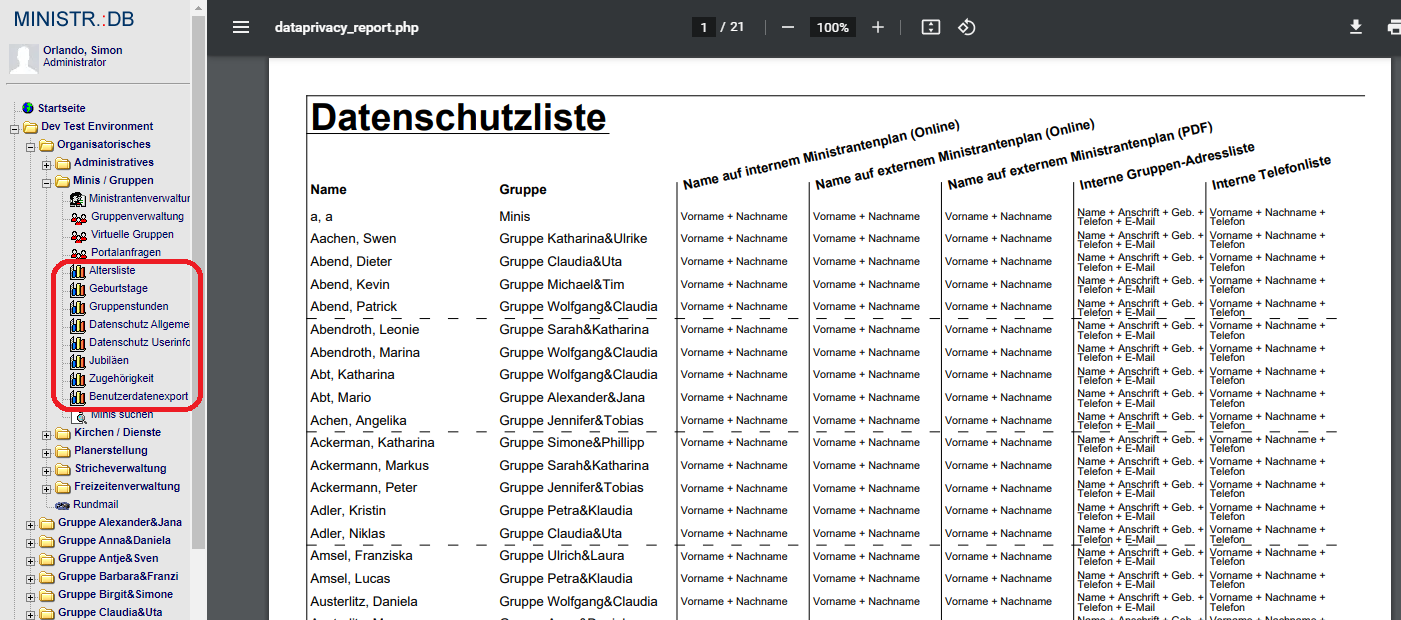Click "Gruppe Ulrich&Laura" cell

[x=561, y=556]
